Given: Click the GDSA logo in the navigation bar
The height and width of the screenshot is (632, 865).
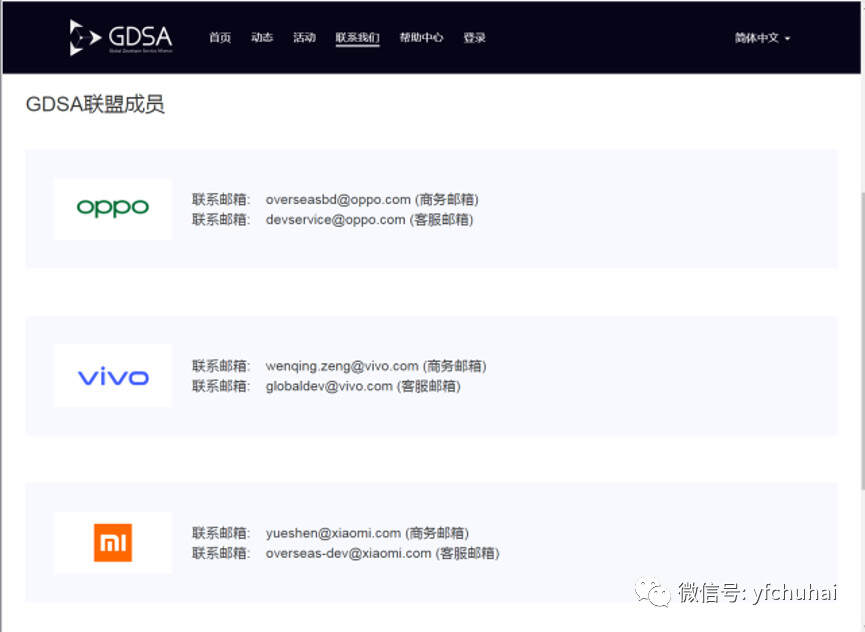Looking at the screenshot, I should pos(120,36).
